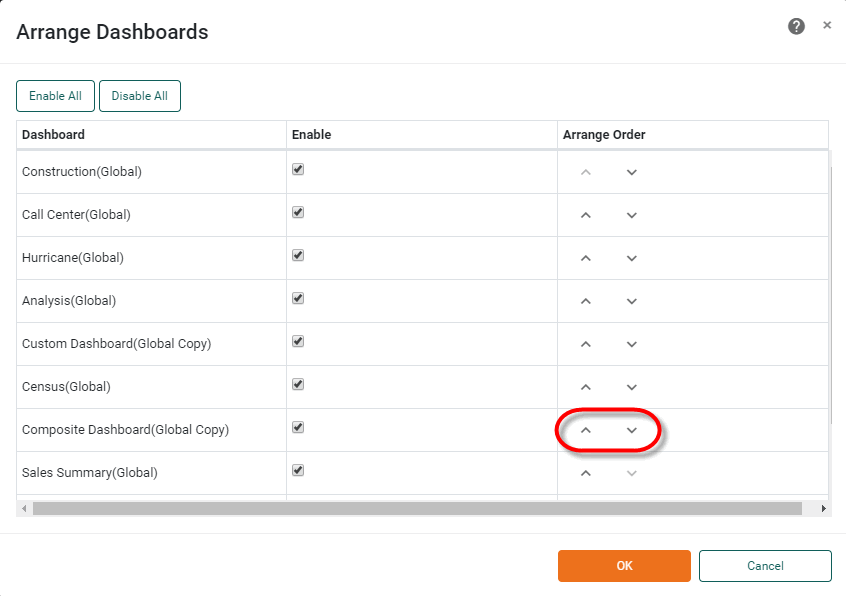Disable the Hurricane dashboard checkbox
This screenshot has height=596, width=846.
[x=297, y=255]
